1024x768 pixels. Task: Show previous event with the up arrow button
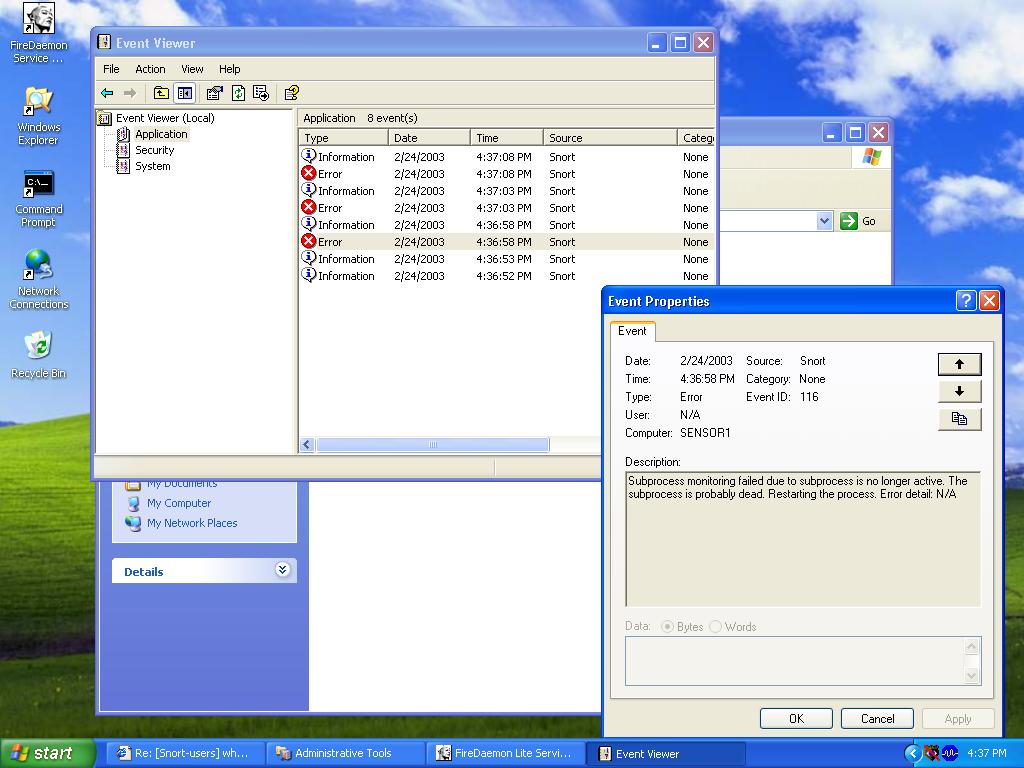click(x=959, y=364)
